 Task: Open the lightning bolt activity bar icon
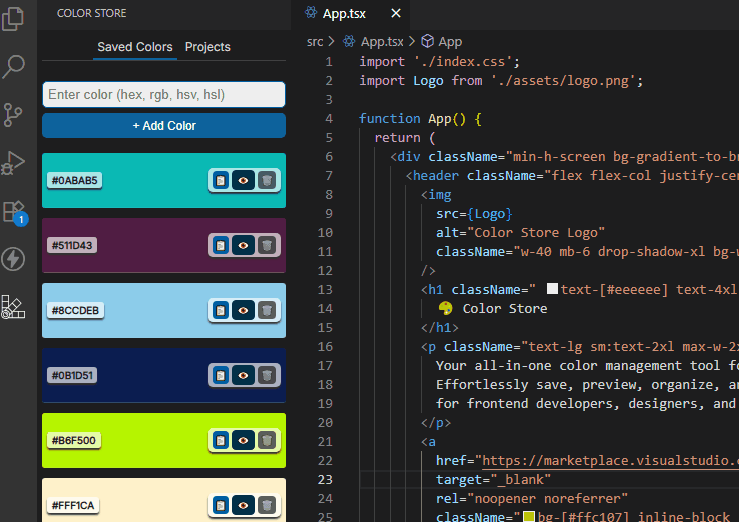tap(13, 259)
